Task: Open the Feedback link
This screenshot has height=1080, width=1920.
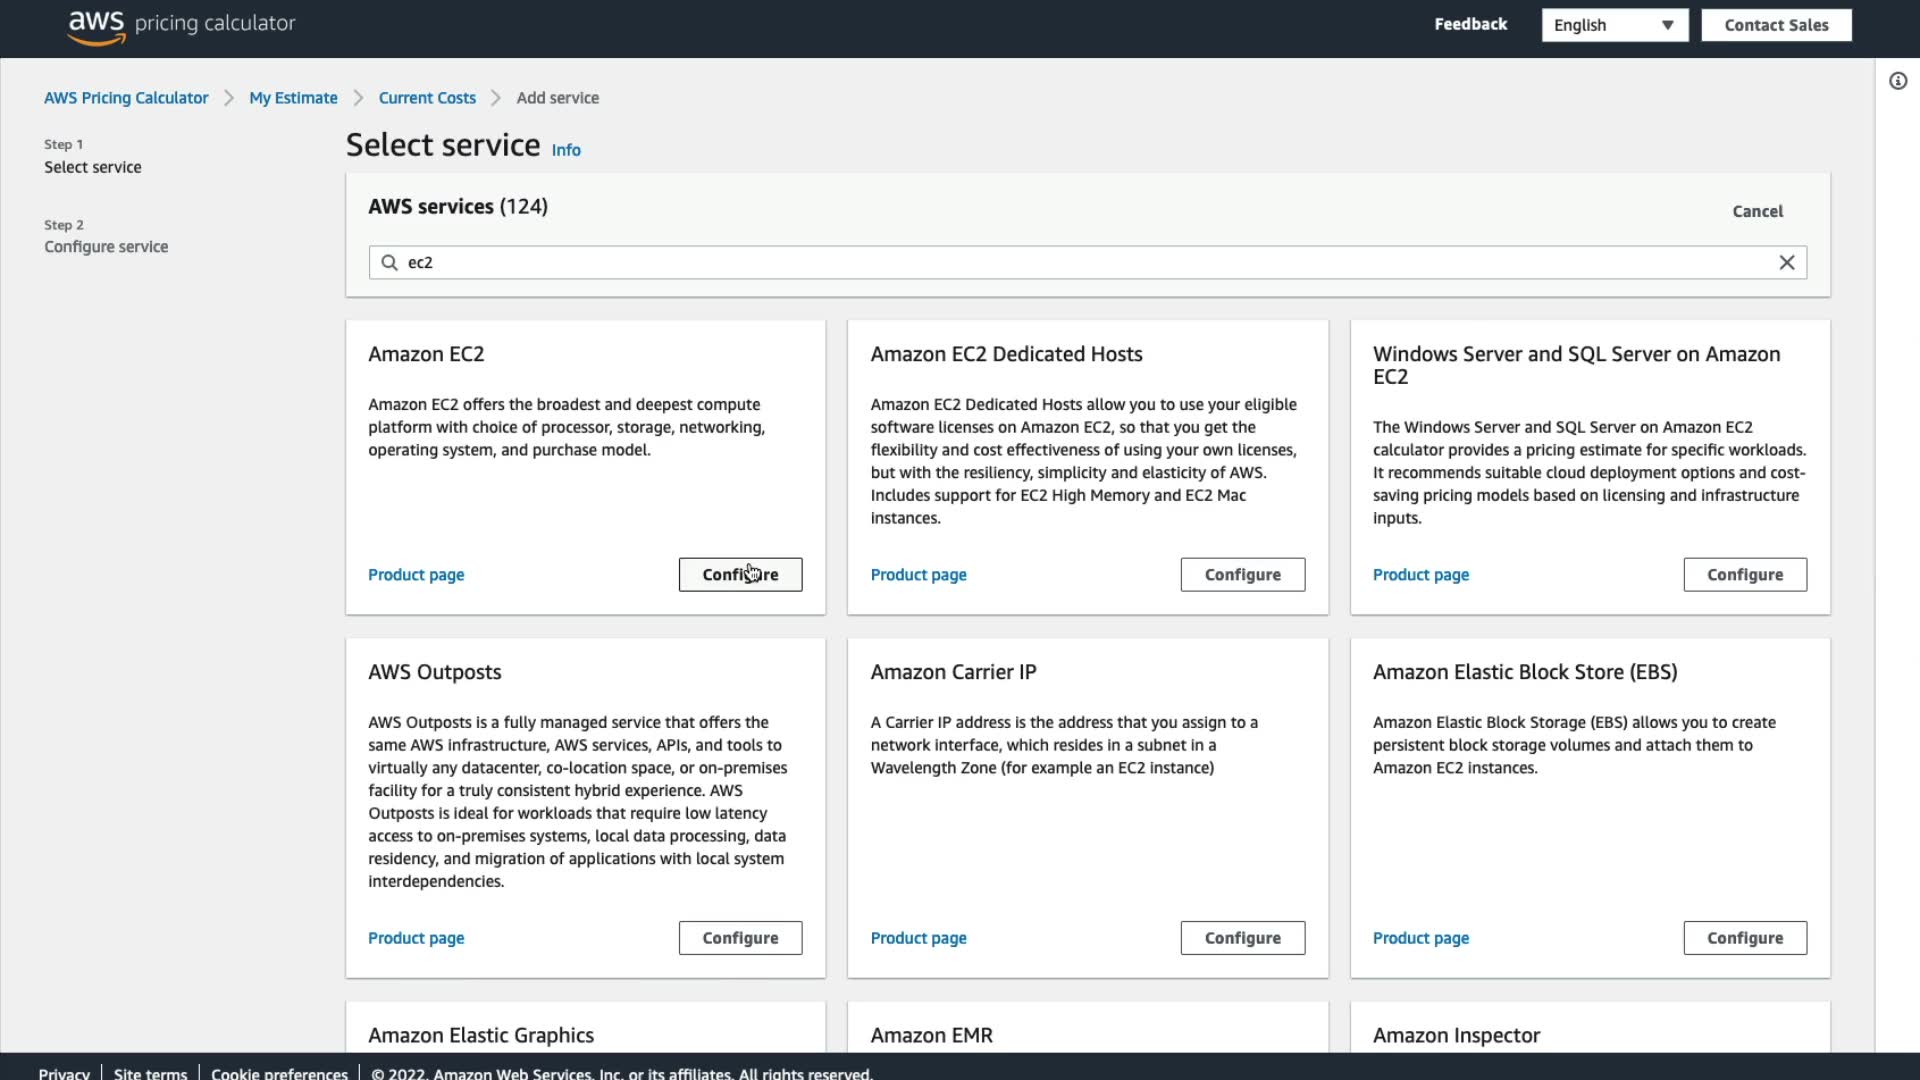Action: pos(1469,24)
